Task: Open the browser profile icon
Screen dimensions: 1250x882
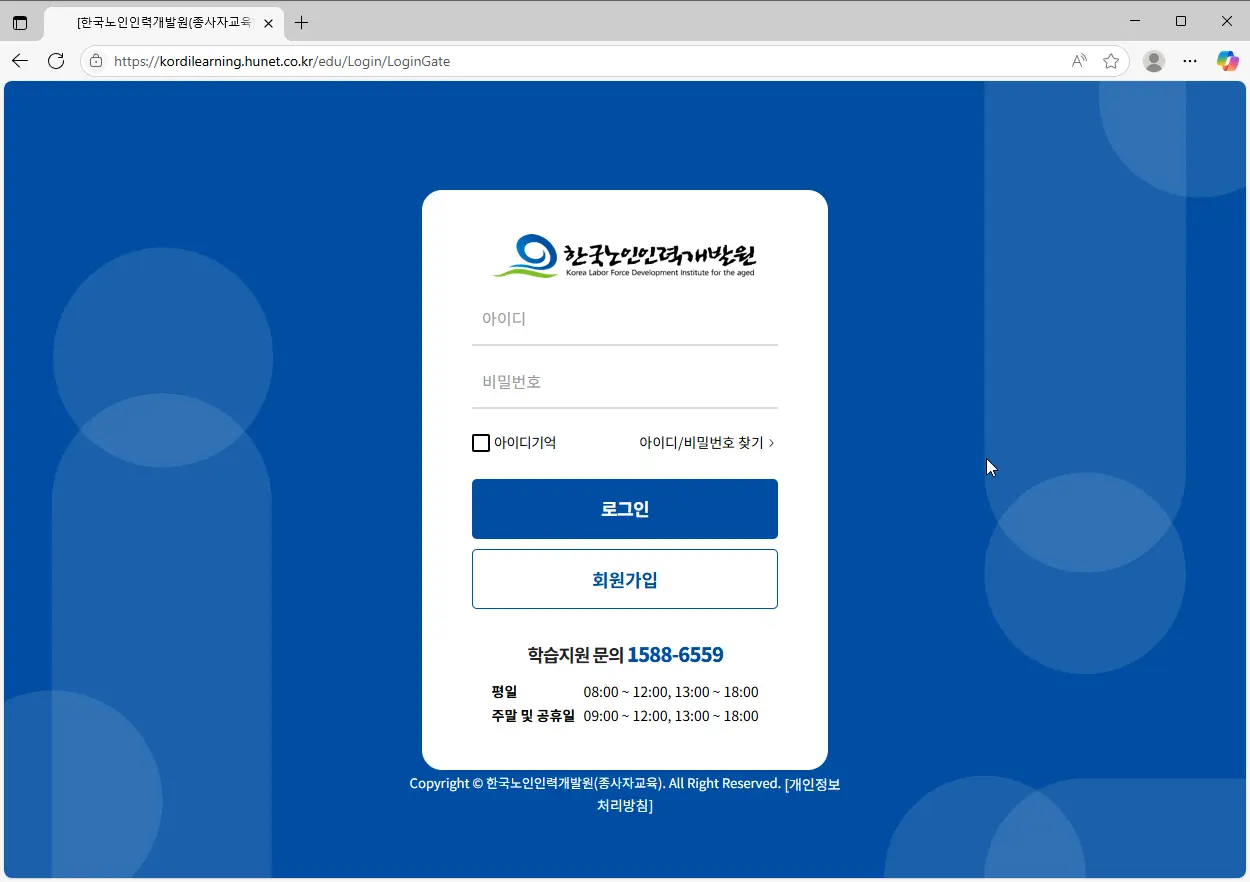Action: [x=1154, y=61]
